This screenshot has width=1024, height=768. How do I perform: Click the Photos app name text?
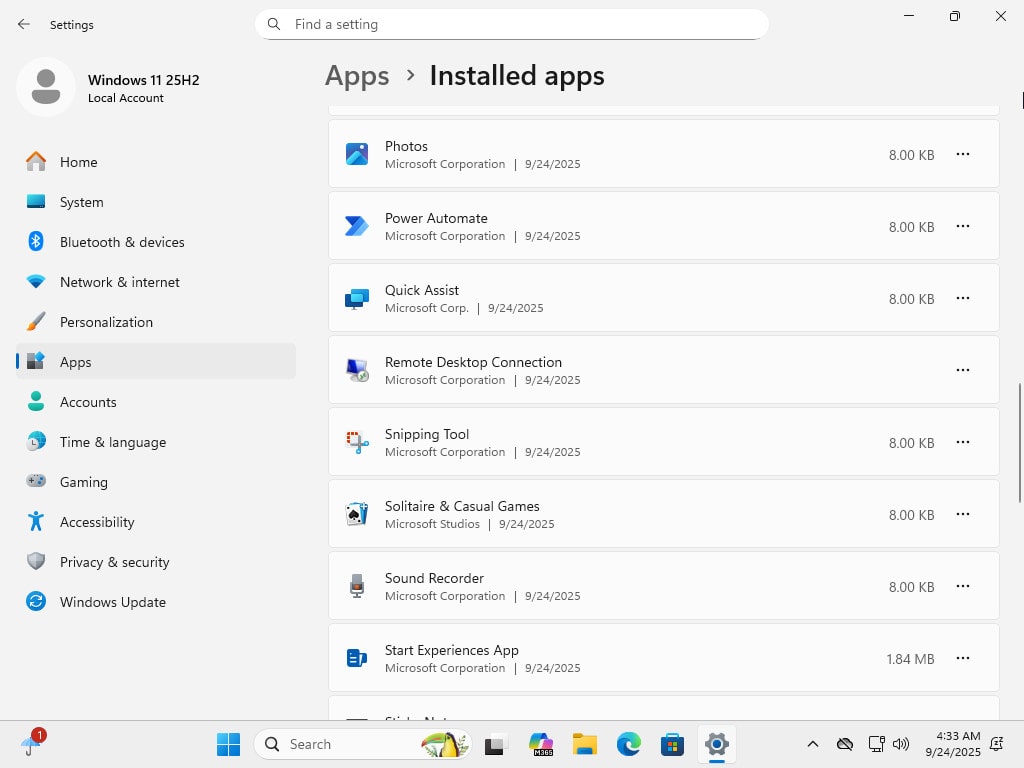point(406,146)
